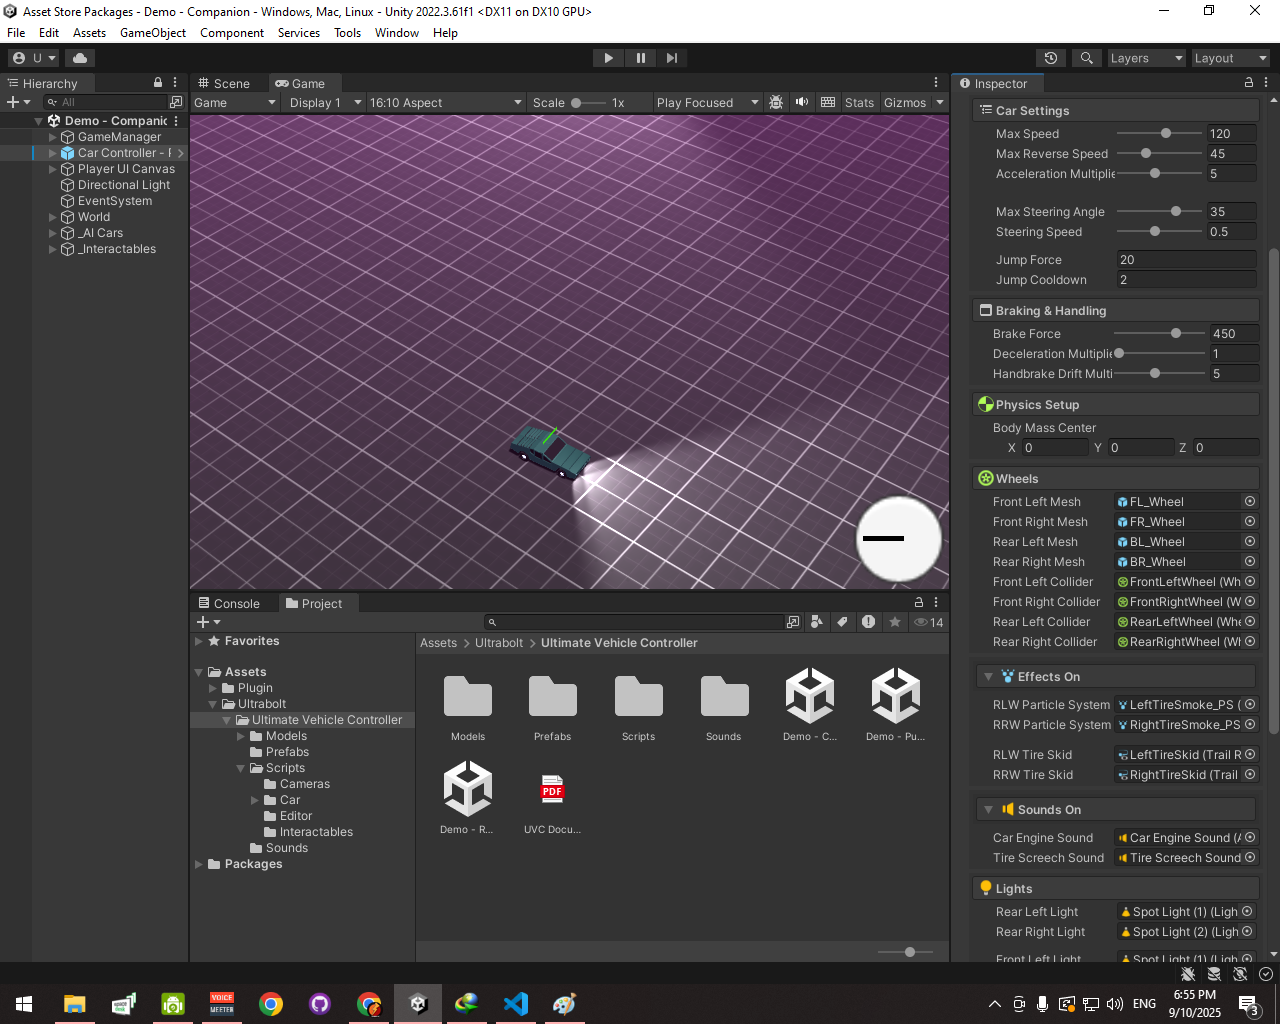
Task: Click the round minus button in Game view
Action: pyautogui.click(x=899, y=539)
